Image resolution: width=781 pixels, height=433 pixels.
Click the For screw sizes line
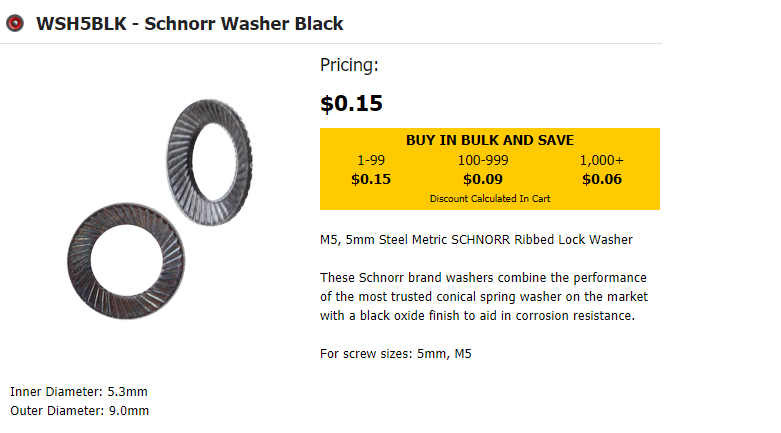(395, 354)
